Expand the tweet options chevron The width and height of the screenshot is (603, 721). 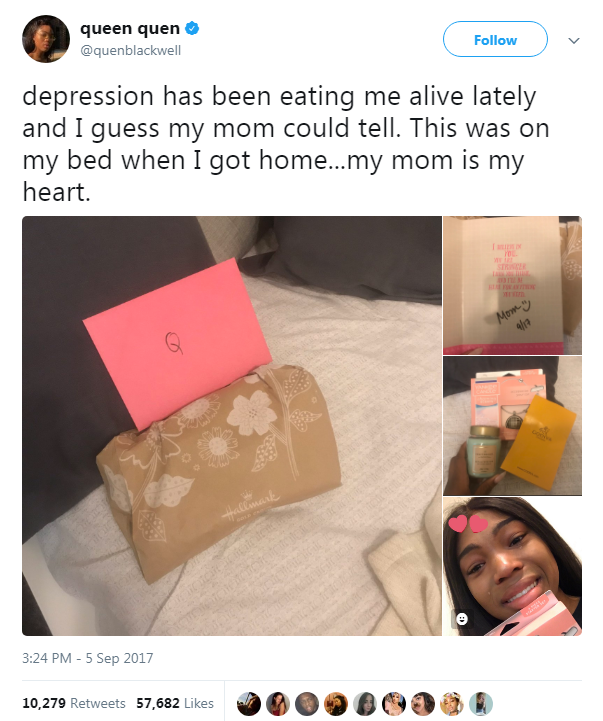[x=574, y=40]
